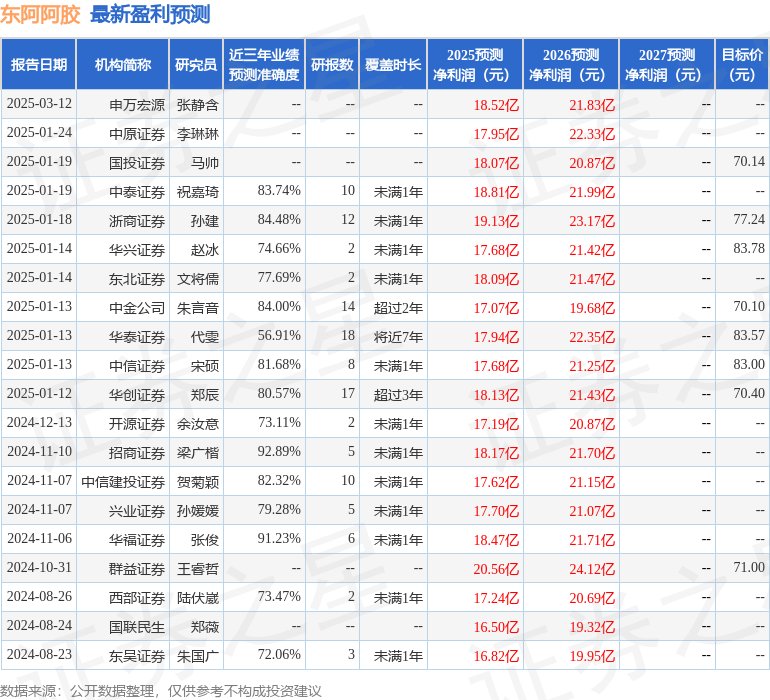This screenshot has width=770, height=700.
Task: Click 2025 forecast 20.56亿
Action: (496, 568)
